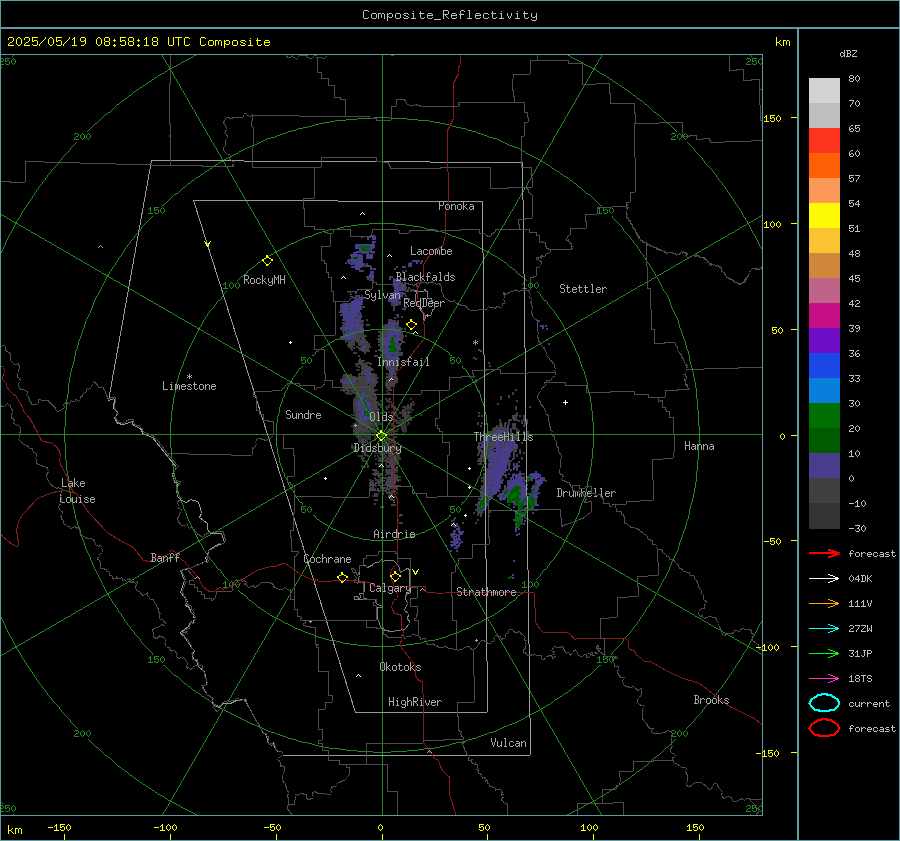This screenshot has width=900, height=841.
Task: Select the Strathmore label
Action: 486,592
